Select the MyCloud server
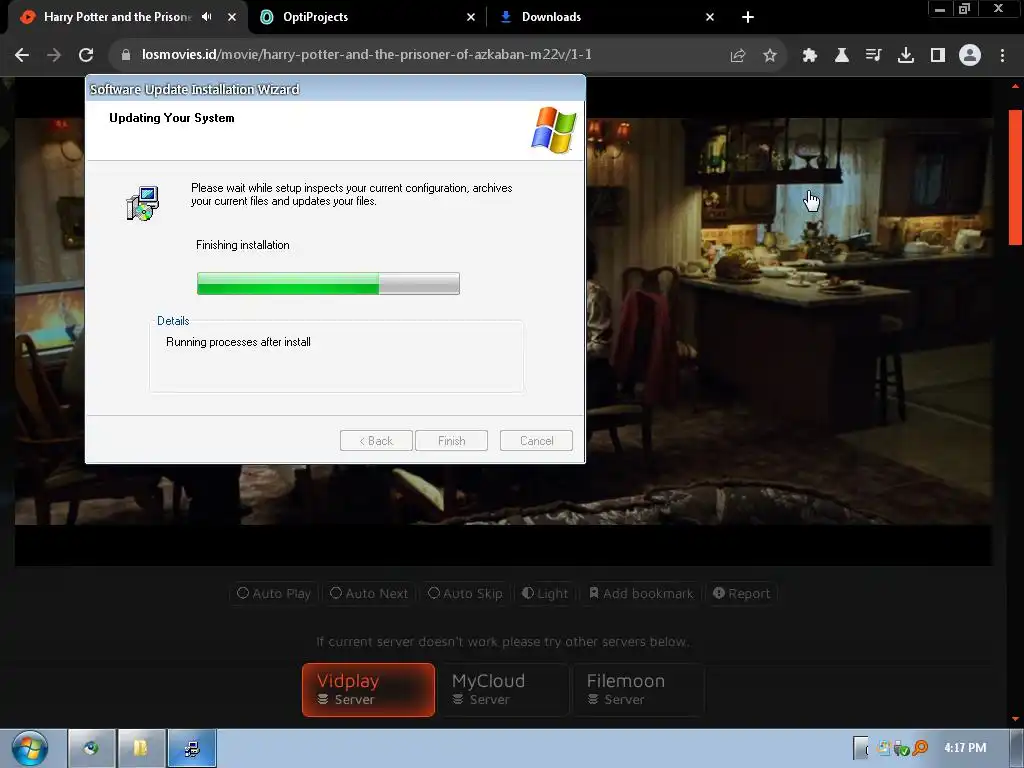The width and height of the screenshot is (1024, 768). tap(503, 690)
